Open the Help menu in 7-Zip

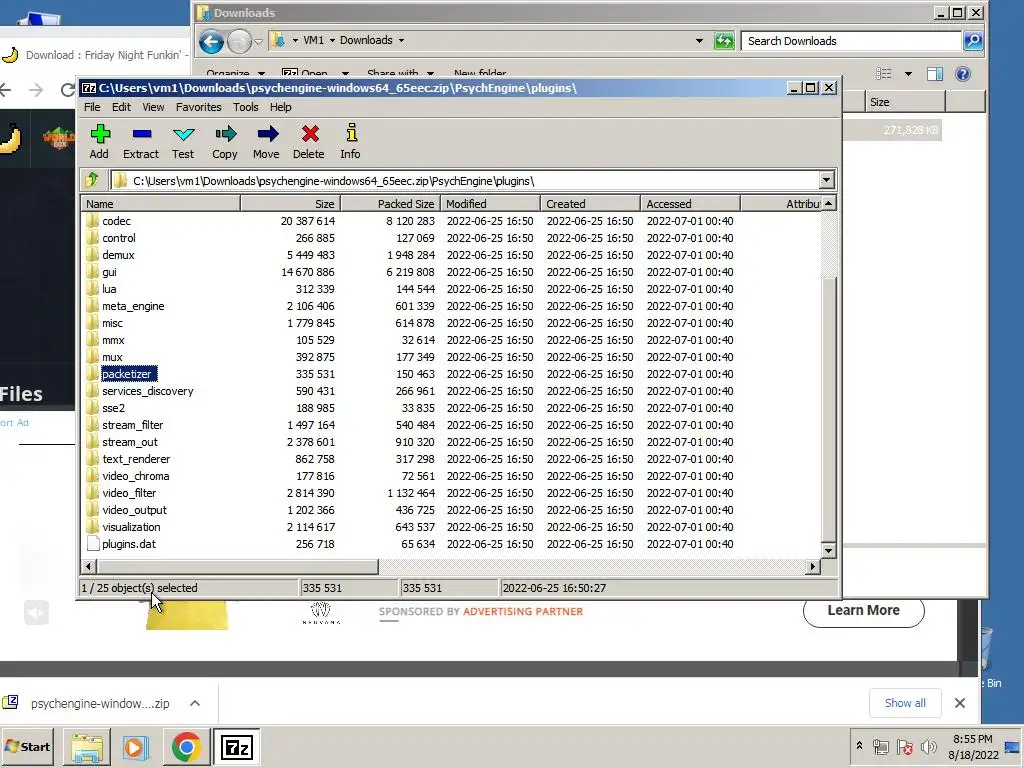click(x=280, y=107)
